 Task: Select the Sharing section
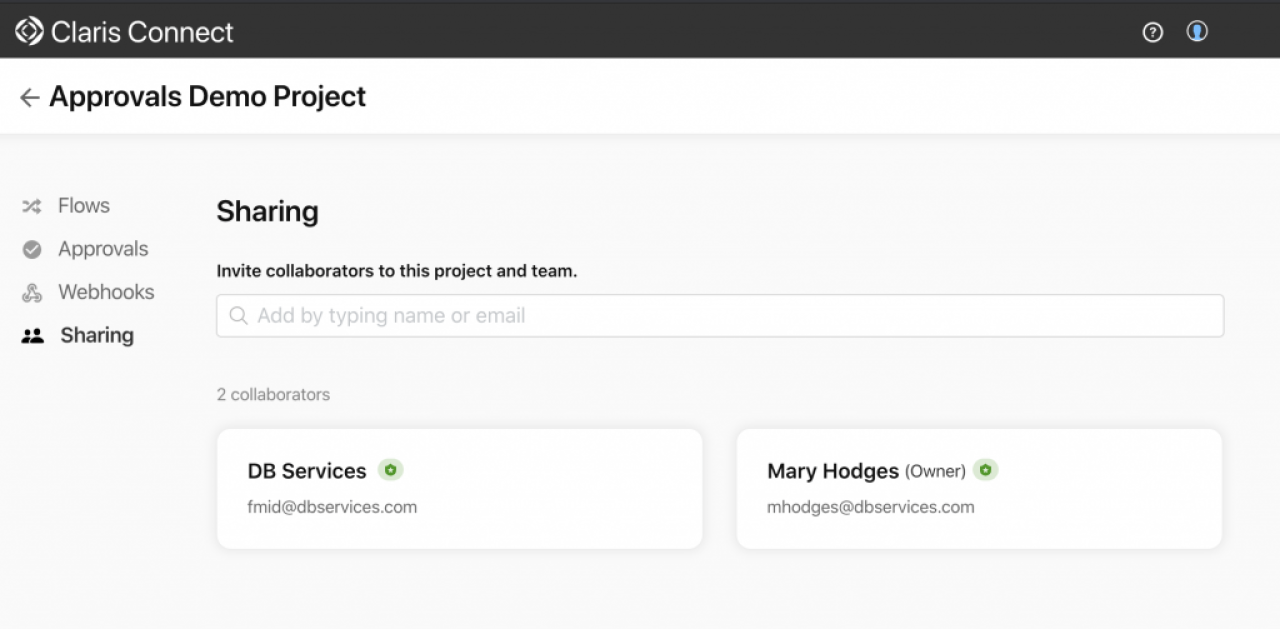pyautogui.click(x=97, y=335)
